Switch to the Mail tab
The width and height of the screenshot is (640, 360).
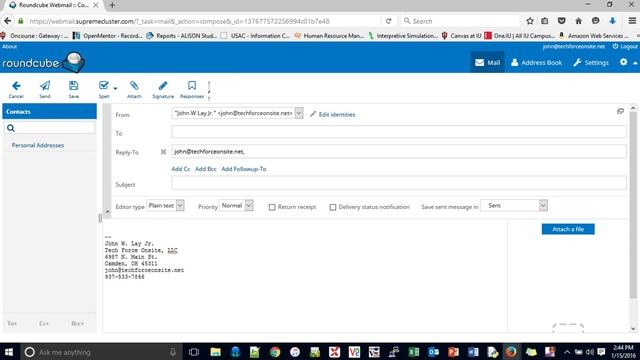click(487, 62)
